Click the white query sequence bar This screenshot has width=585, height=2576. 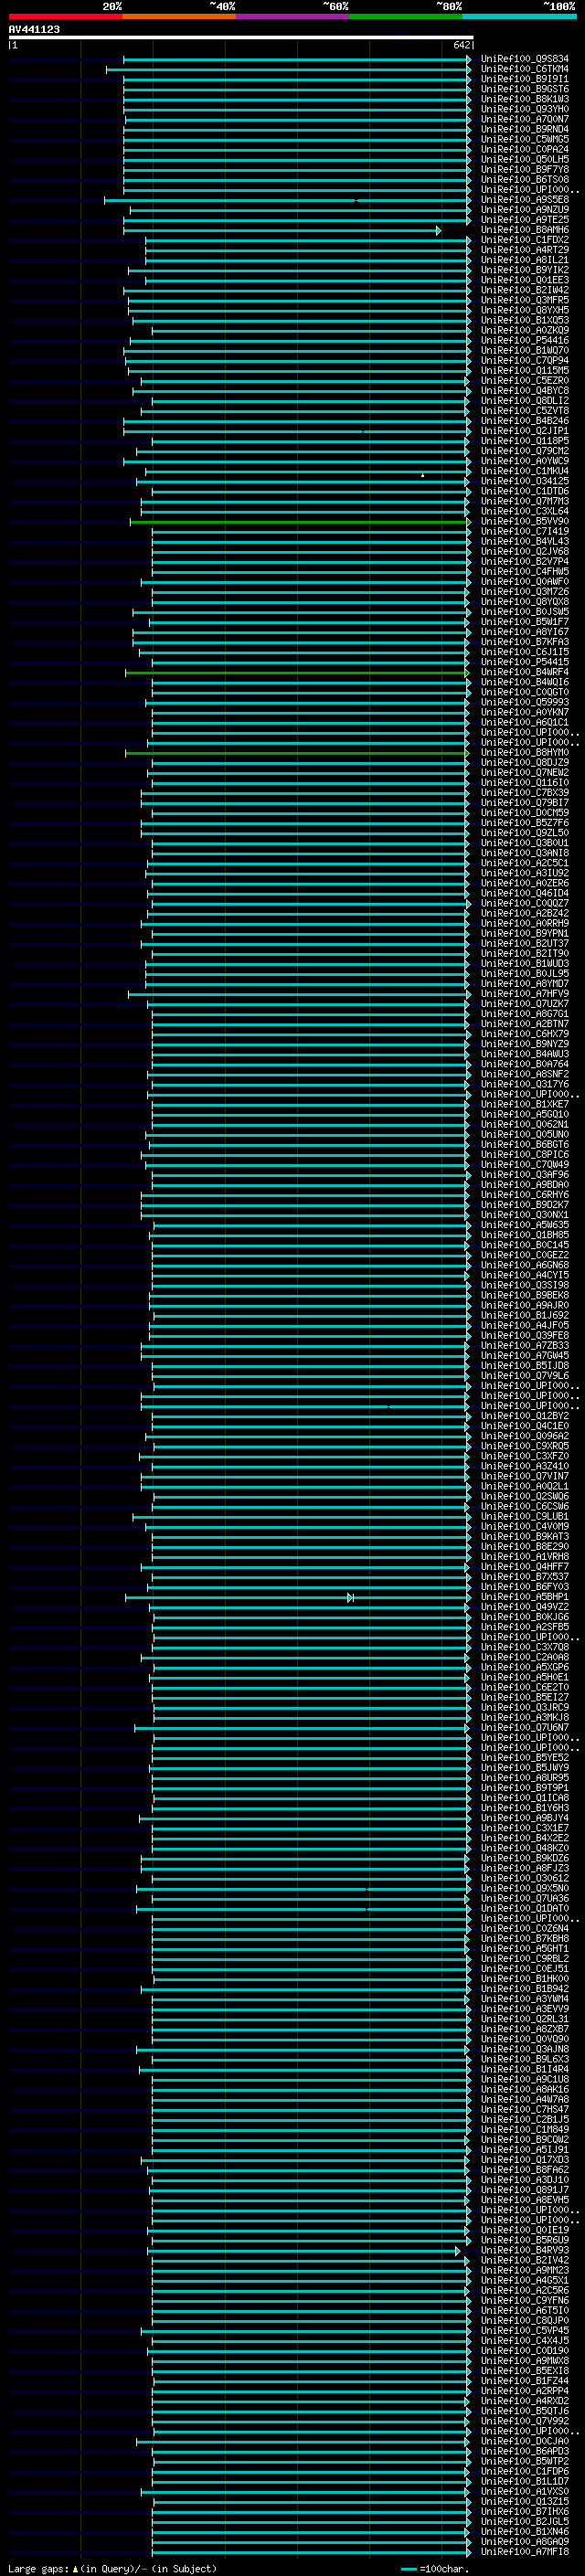[241, 37]
